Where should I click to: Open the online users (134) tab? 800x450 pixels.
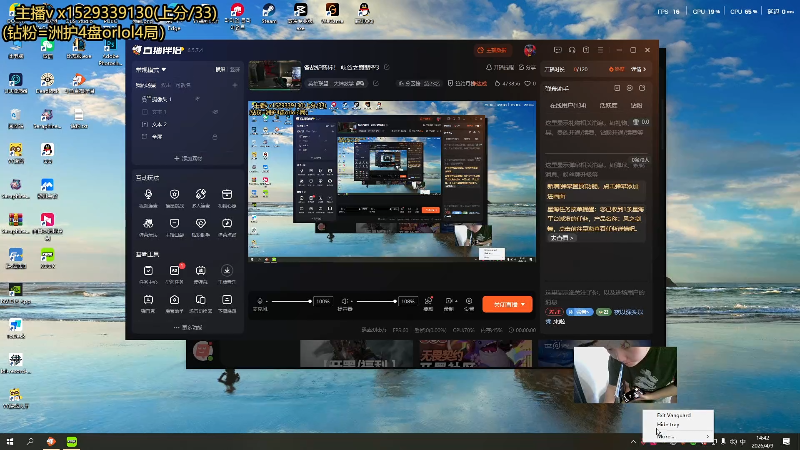click(x=568, y=106)
